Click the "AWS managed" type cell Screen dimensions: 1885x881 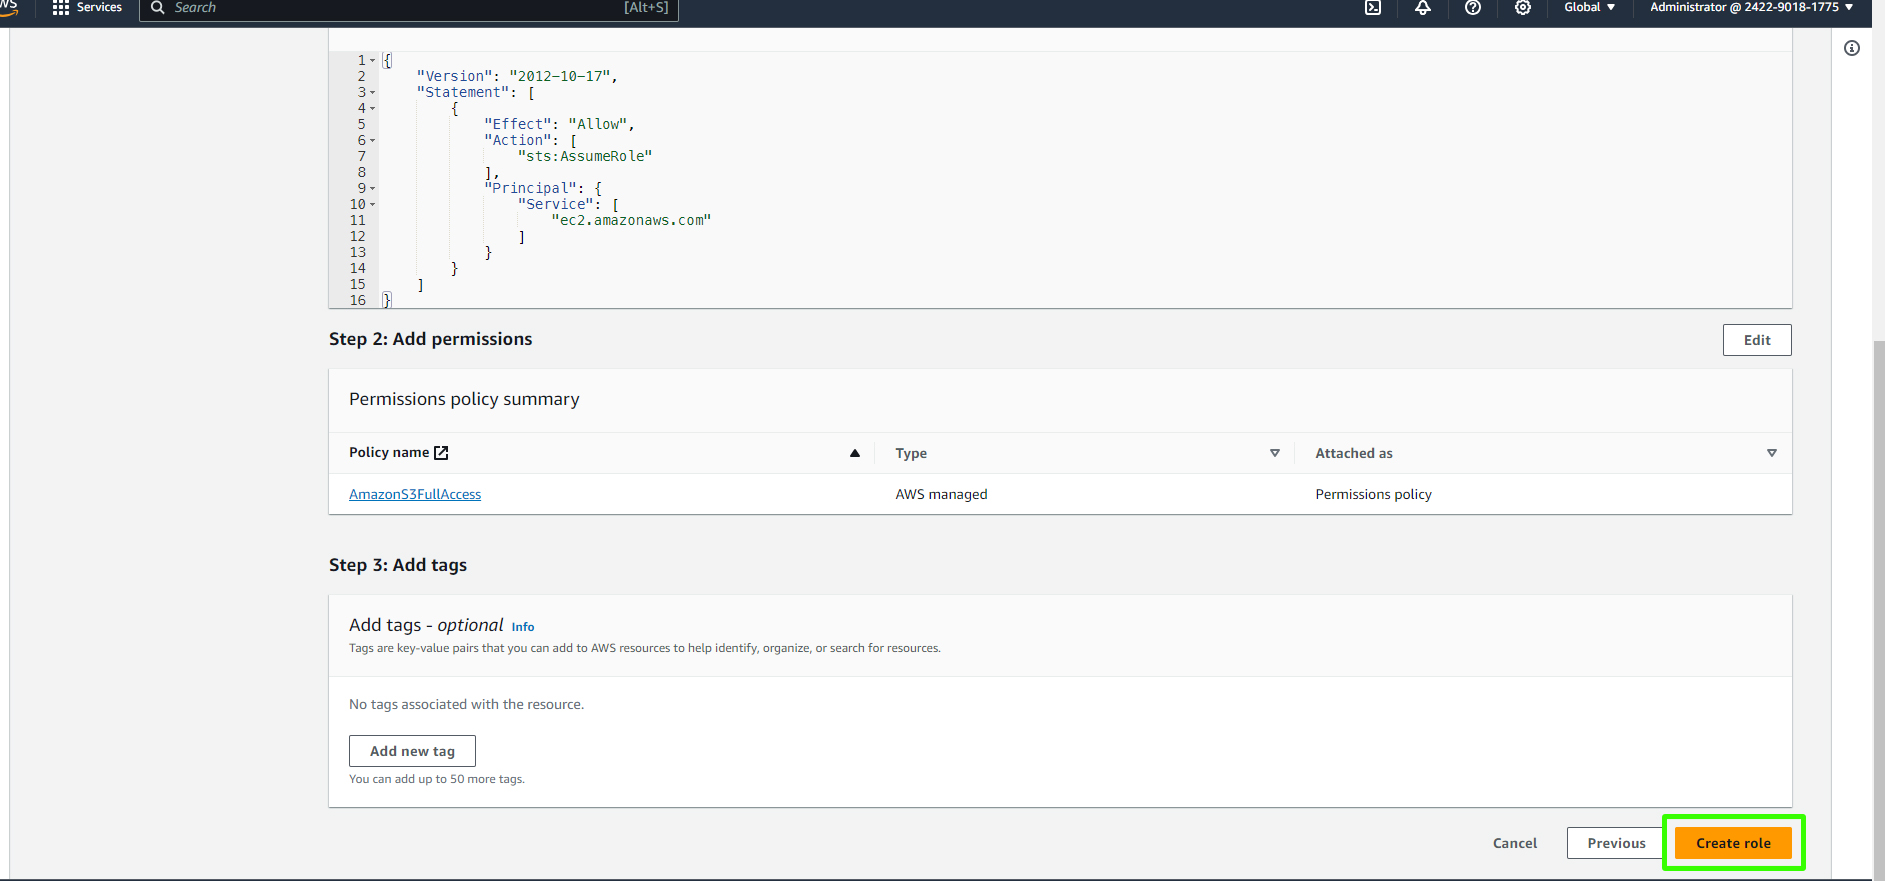pos(941,494)
